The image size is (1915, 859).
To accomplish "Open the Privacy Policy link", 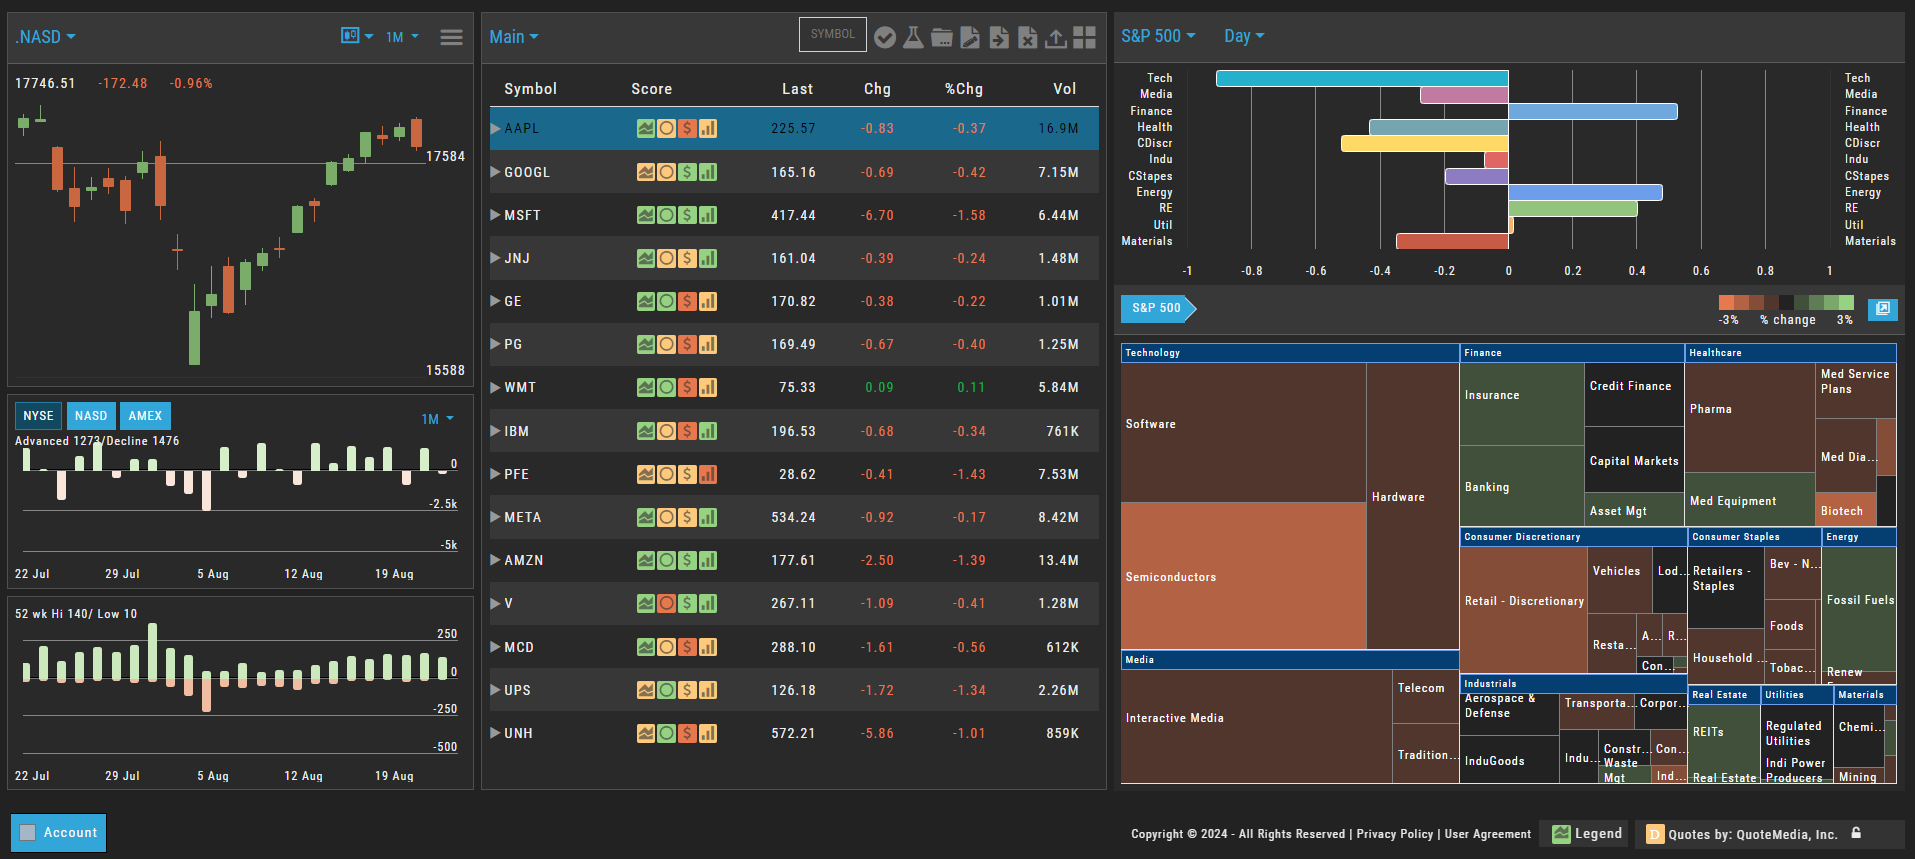I will point(1395,834).
